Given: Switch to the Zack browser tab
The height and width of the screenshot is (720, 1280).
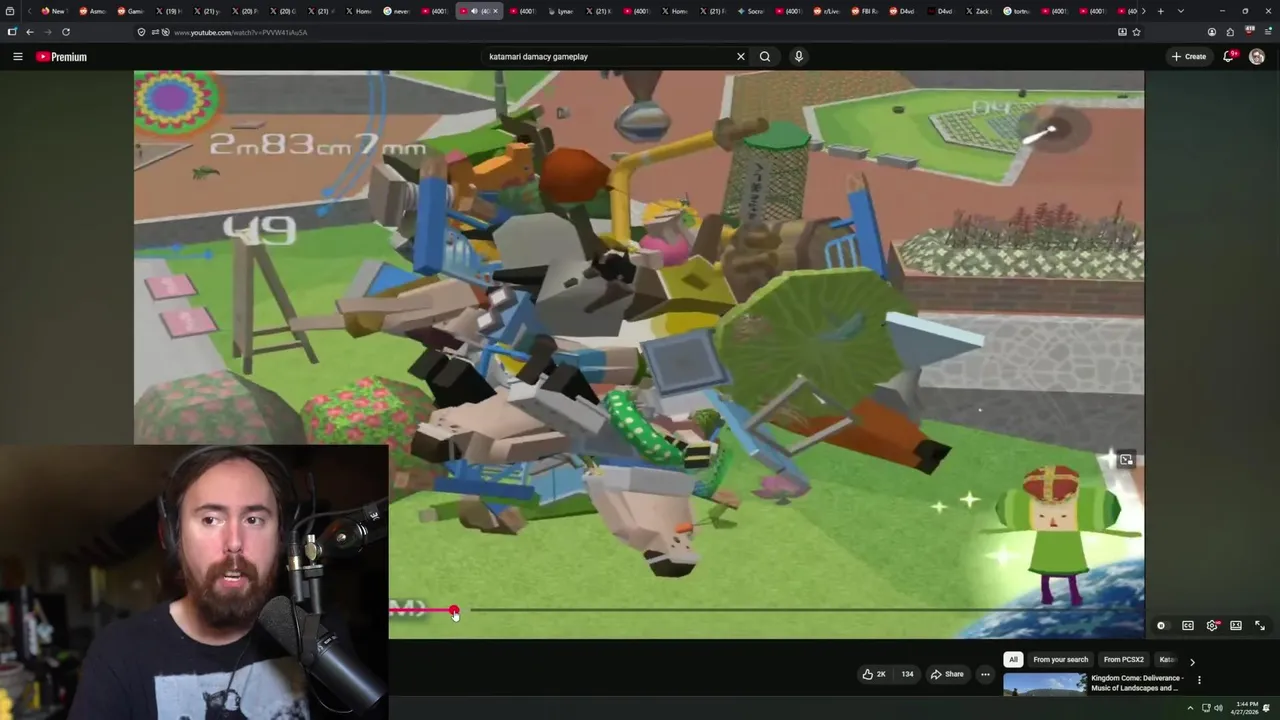Looking at the screenshot, I should point(978,11).
